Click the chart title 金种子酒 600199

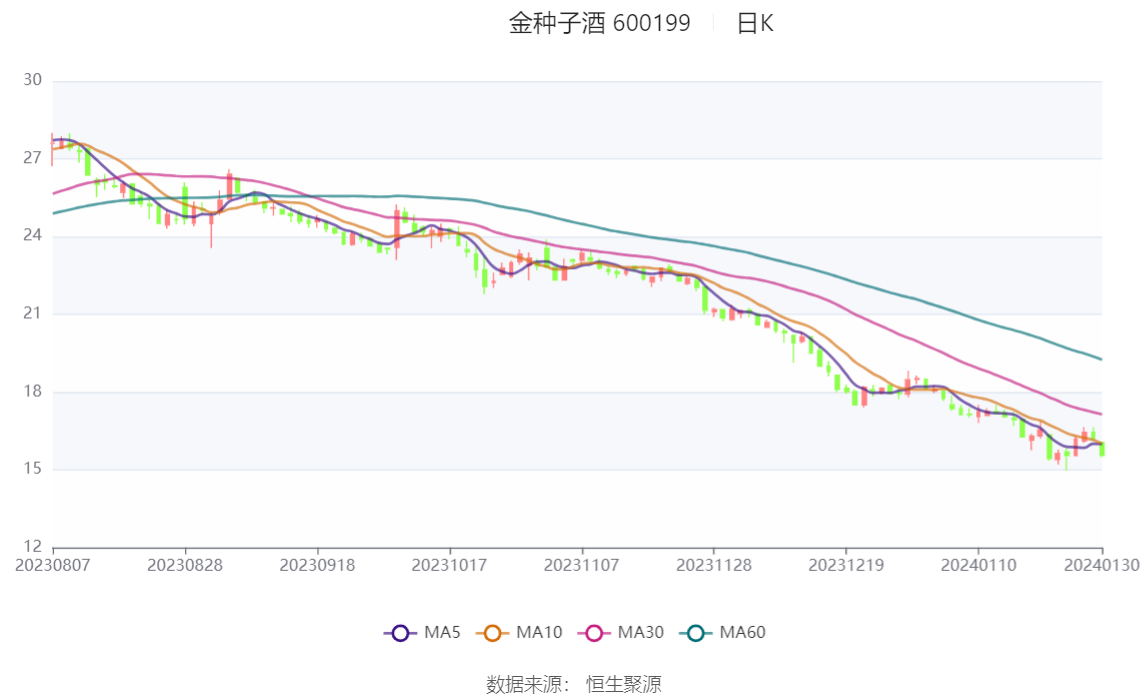click(599, 24)
